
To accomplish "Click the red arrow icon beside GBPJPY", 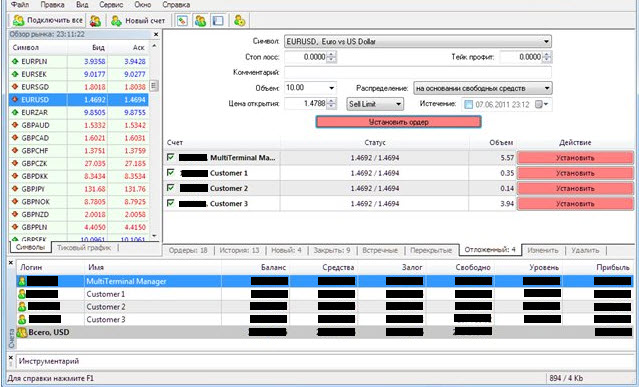I will tap(15, 189).
